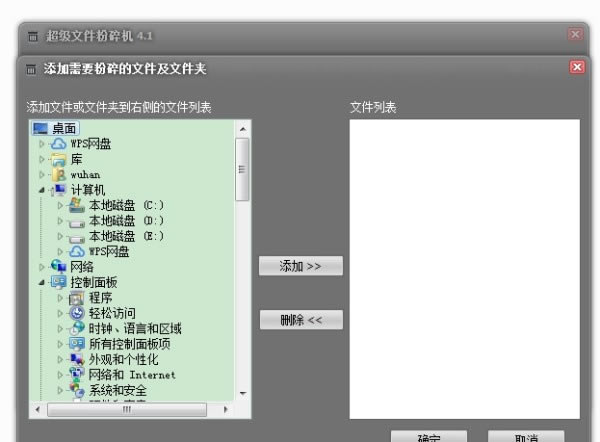Click the tree scroll up arrow
600x442 pixels.
coord(243,129)
